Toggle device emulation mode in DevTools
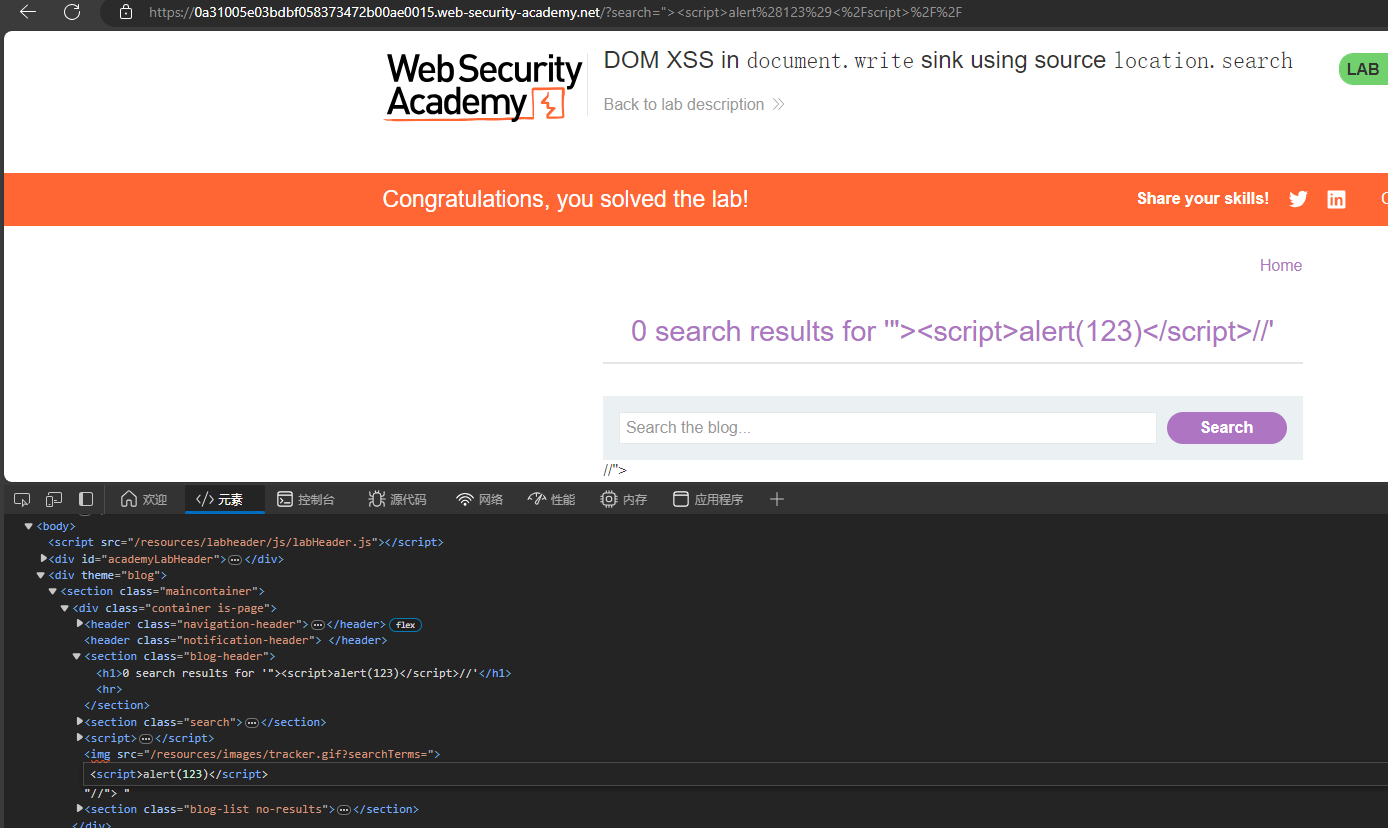 53,498
